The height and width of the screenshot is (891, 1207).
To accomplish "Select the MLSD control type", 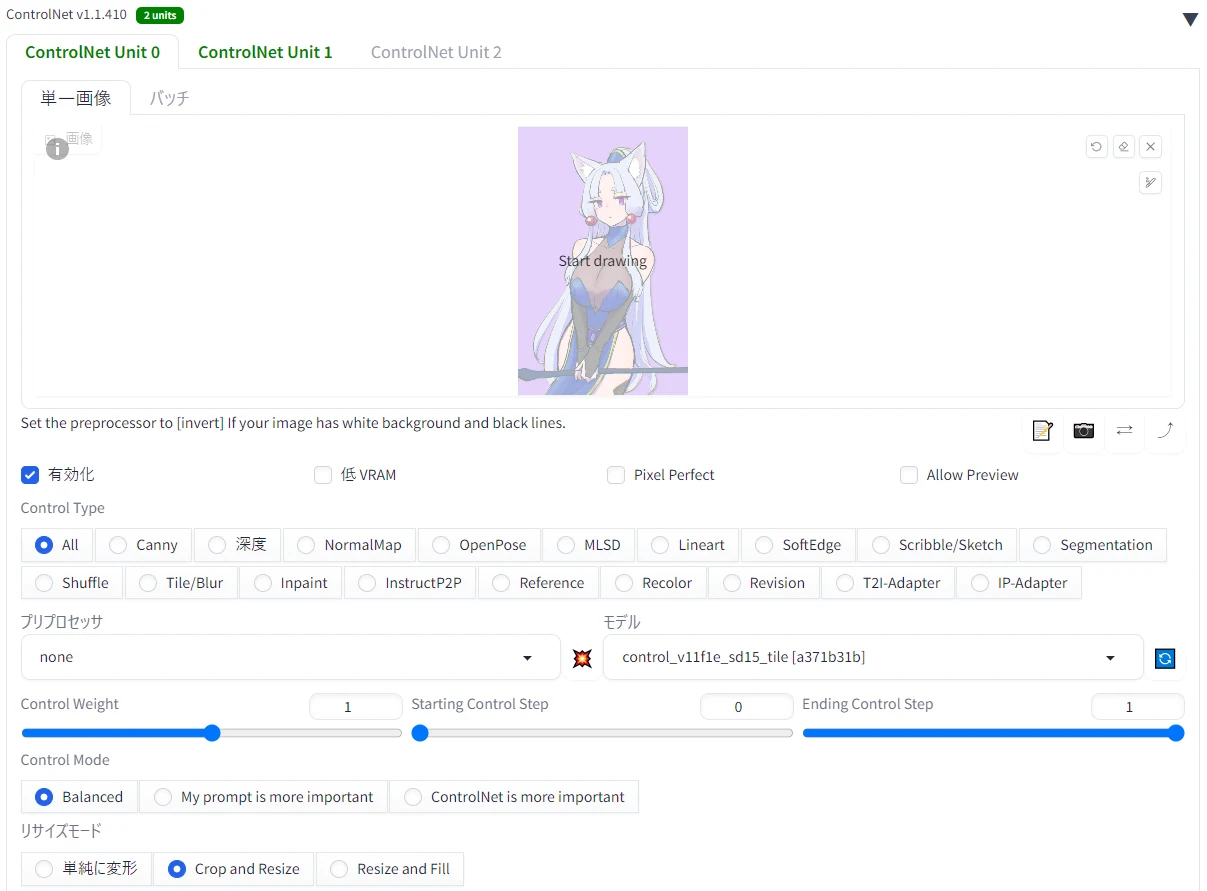I will [589, 545].
